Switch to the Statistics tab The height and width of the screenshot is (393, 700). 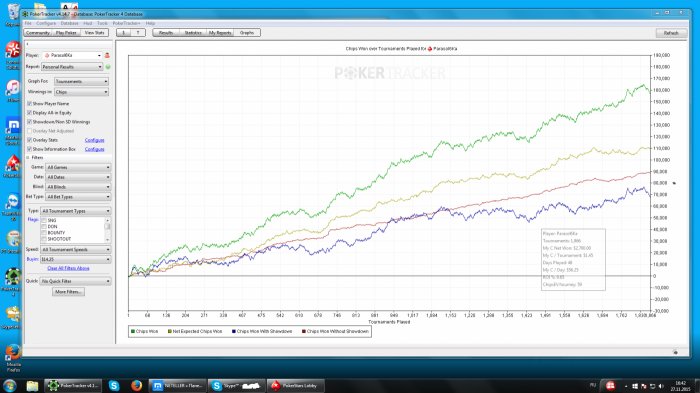(x=193, y=33)
